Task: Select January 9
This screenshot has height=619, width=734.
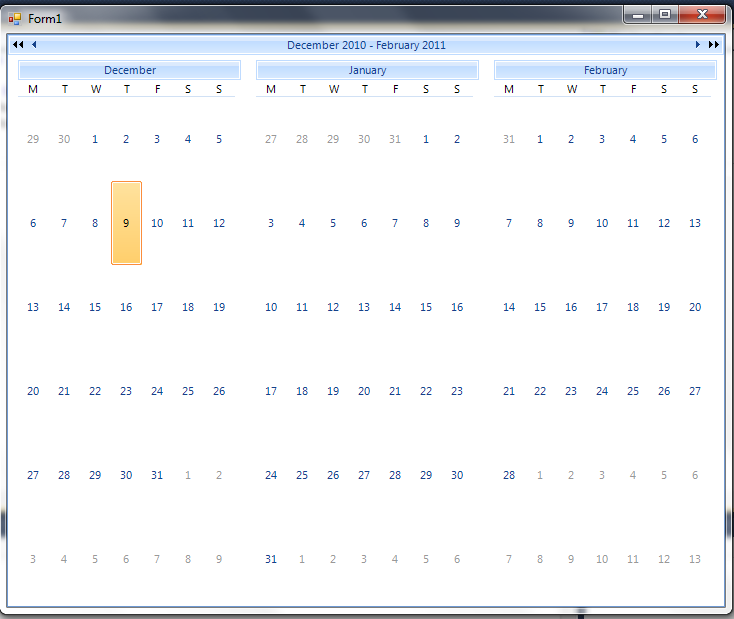Action: (x=457, y=223)
